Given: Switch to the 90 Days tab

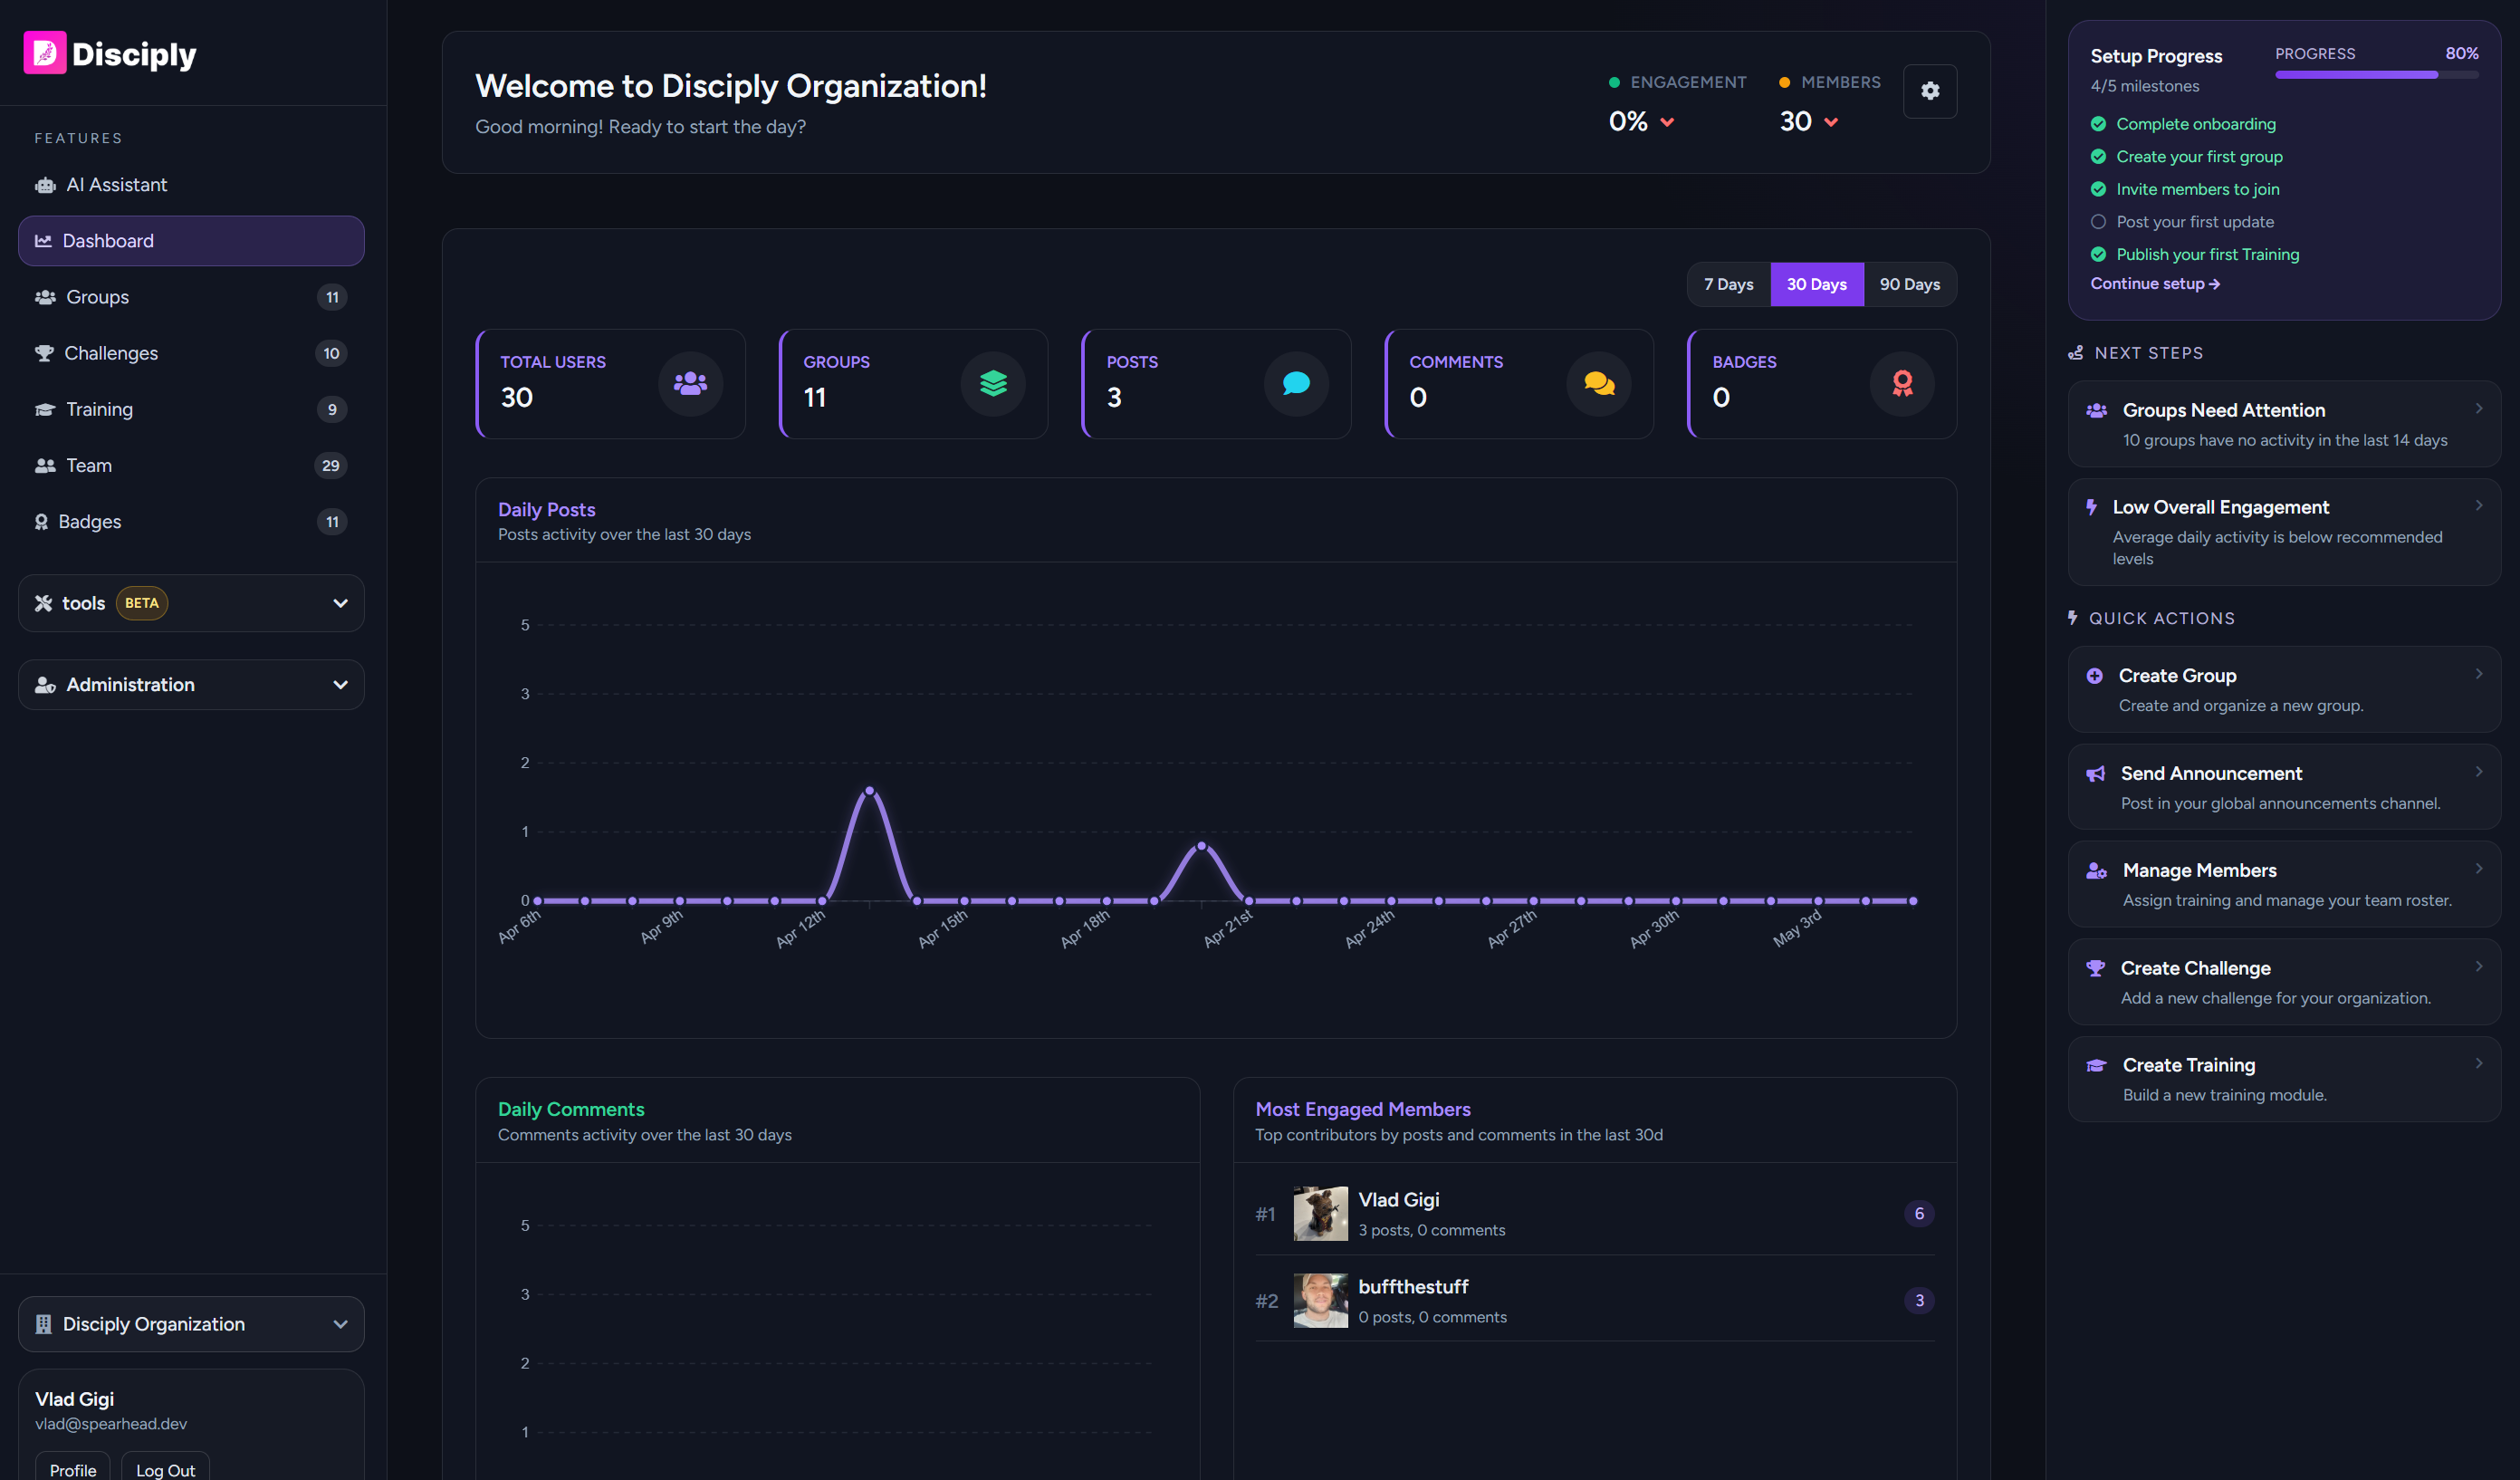Looking at the screenshot, I should click(1910, 284).
